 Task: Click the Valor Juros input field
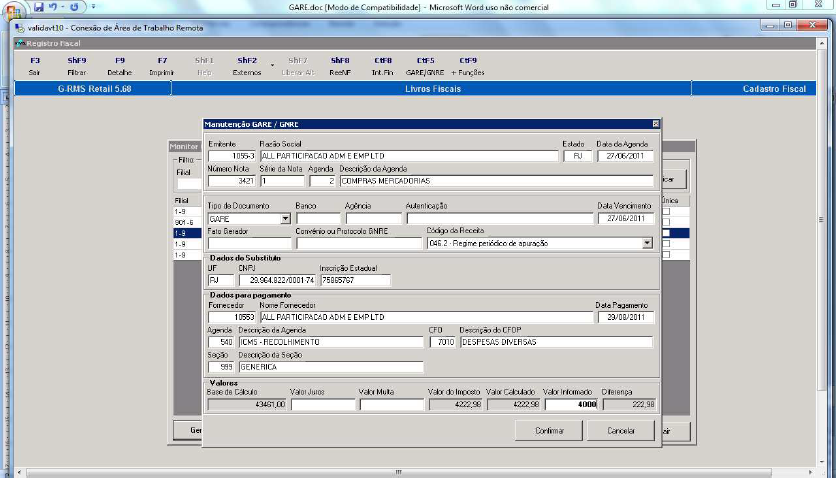coord(322,405)
